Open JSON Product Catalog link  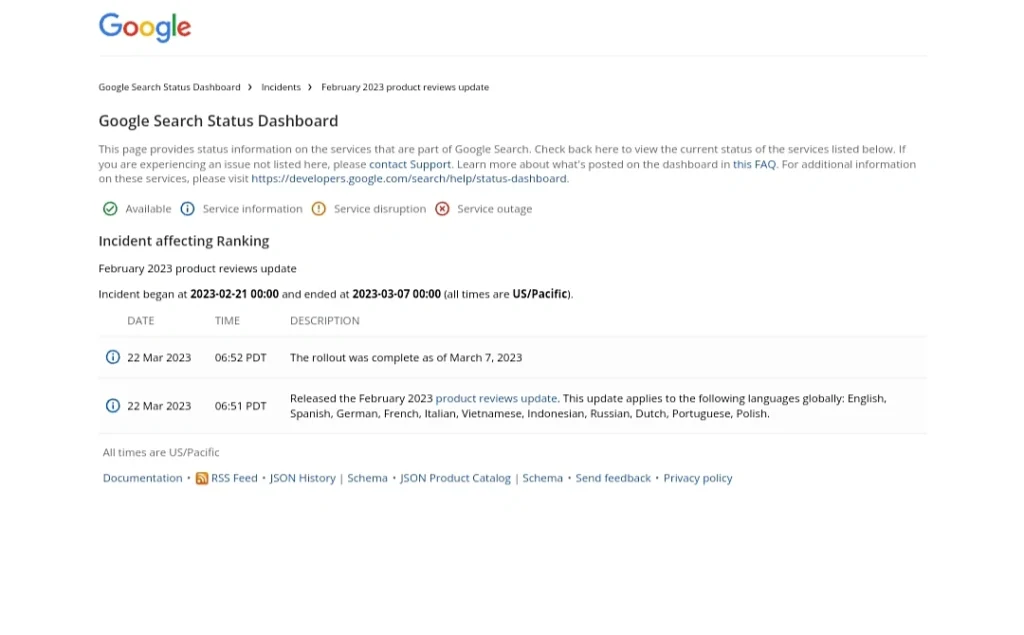(455, 478)
